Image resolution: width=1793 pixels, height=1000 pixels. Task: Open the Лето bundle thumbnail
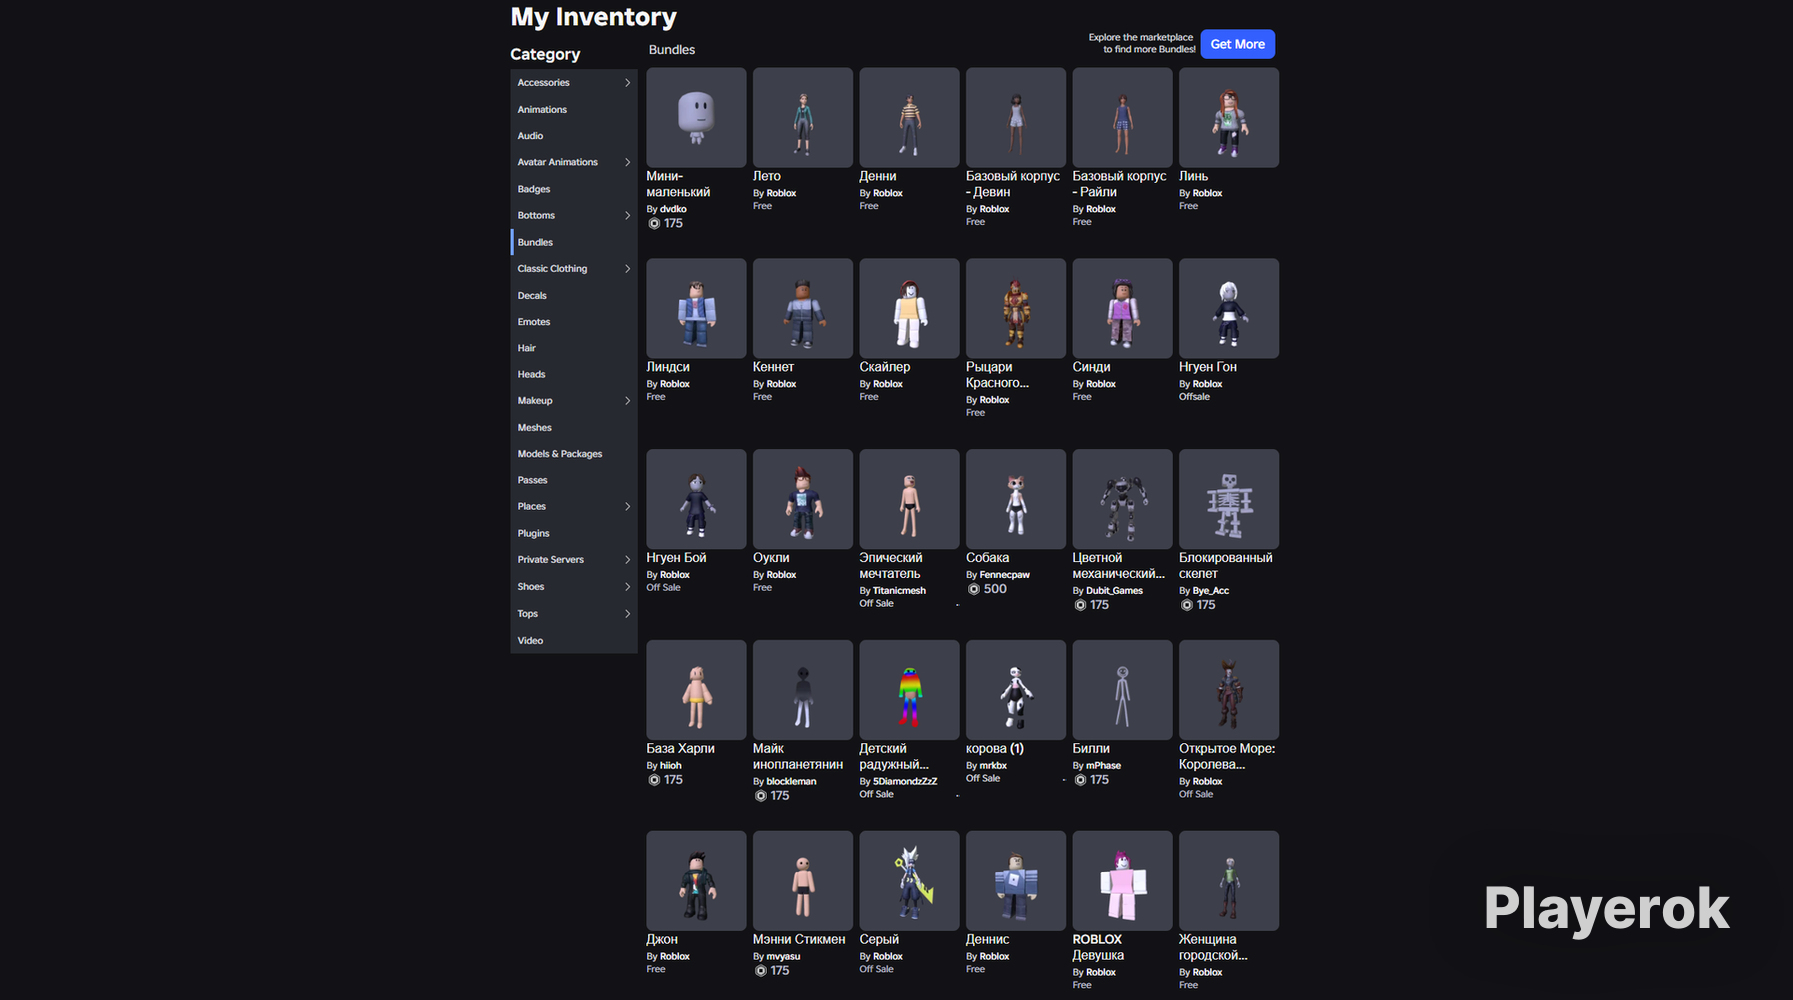803,118
